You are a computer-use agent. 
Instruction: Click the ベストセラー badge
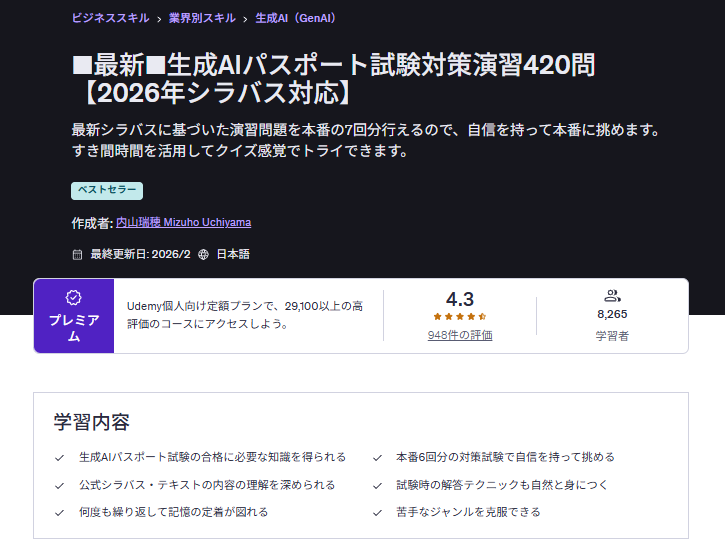pos(107,190)
